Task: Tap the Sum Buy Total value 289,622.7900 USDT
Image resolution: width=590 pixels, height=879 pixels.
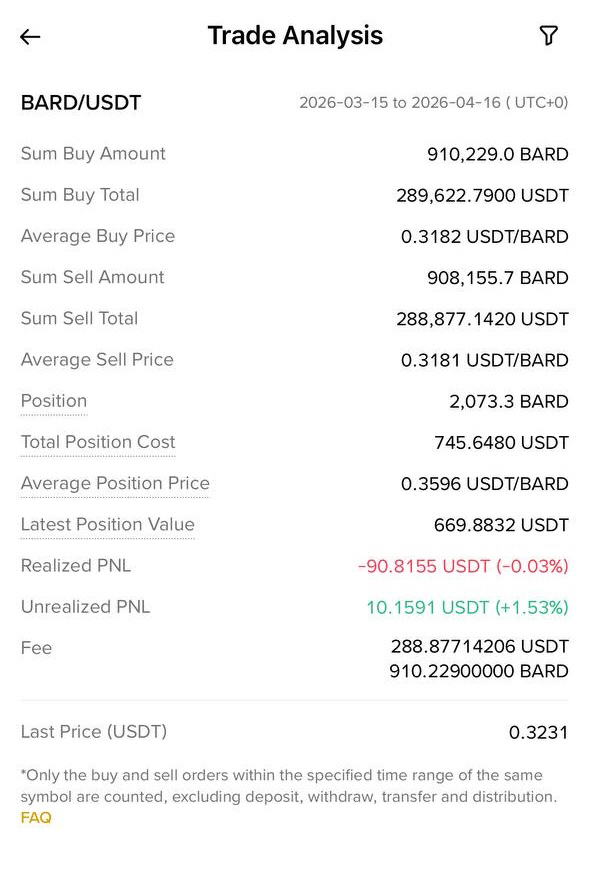Action: click(x=482, y=196)
